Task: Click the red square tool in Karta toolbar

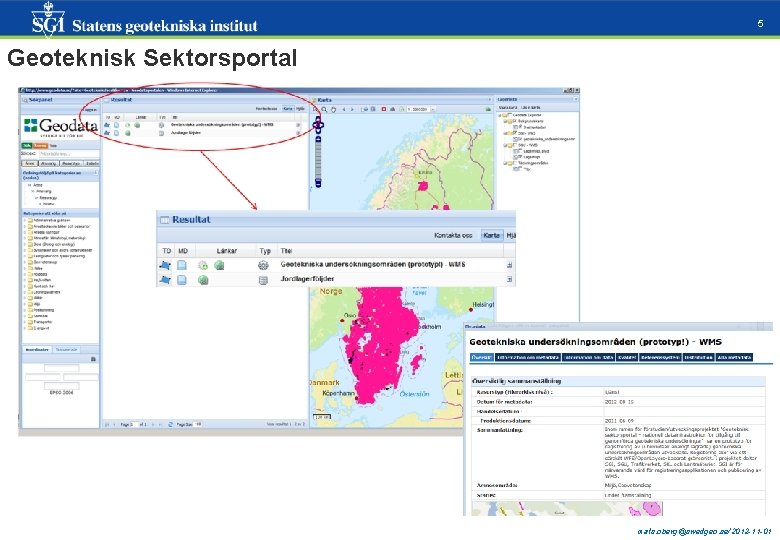Action: point(384,109)
